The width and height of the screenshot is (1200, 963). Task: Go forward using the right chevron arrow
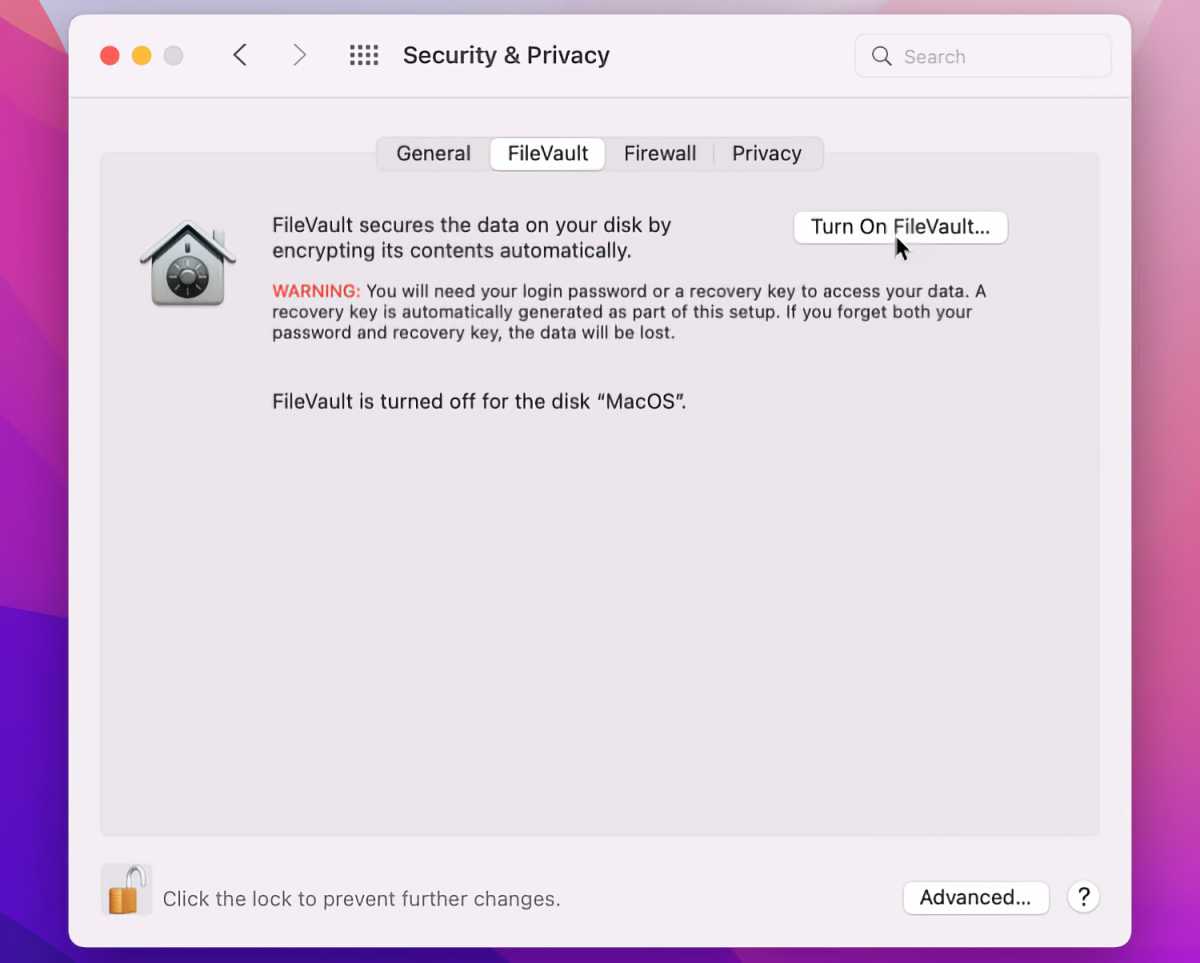(299, 55)
